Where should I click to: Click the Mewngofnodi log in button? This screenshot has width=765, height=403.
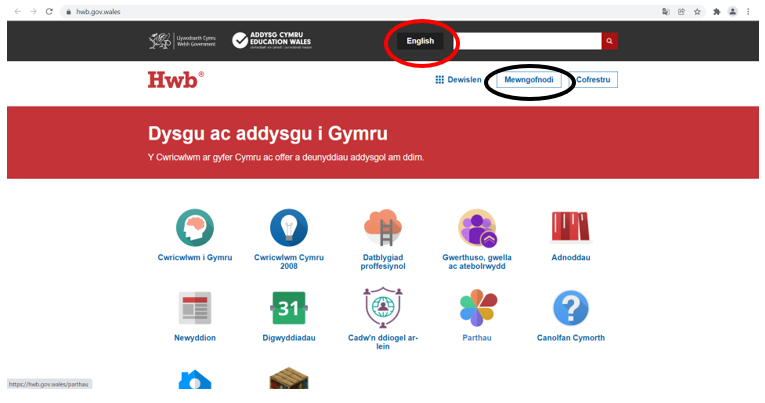tap(529, 80)
